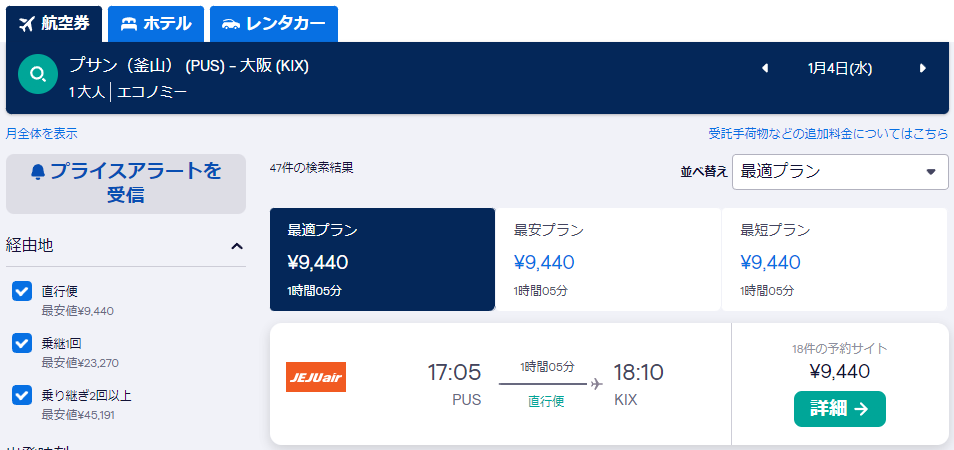Screen dimensions: 954x450
Task: Click the 1月4日(水) date selector
Action: 840,69
